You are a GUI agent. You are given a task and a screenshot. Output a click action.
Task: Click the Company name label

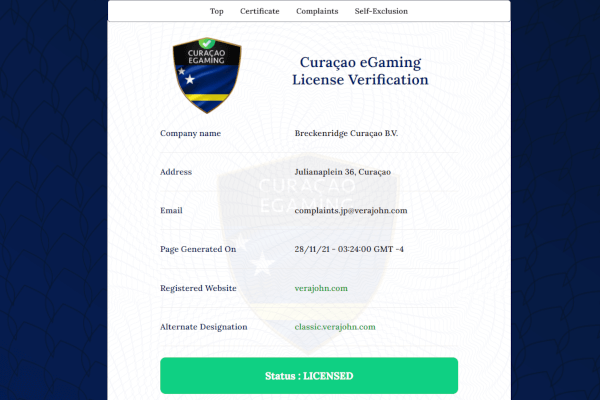click(x=191, y=133)
